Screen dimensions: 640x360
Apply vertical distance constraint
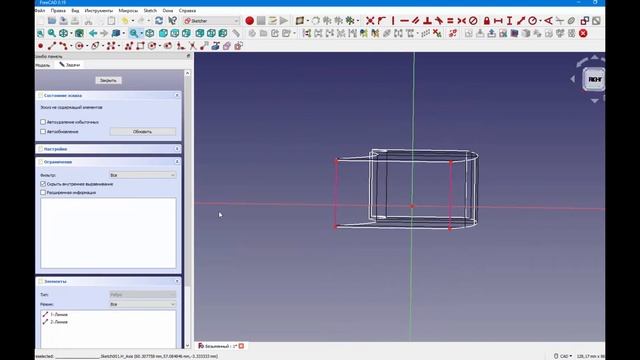click(x=509, y=20)
